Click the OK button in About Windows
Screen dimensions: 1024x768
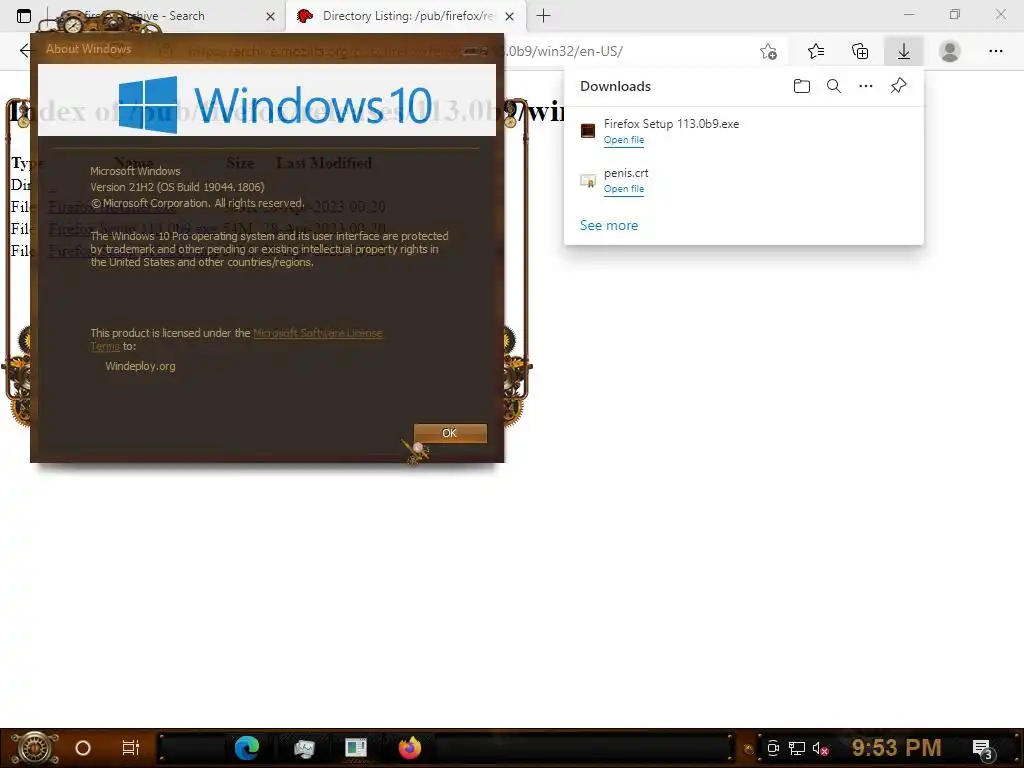click(450, 433)
